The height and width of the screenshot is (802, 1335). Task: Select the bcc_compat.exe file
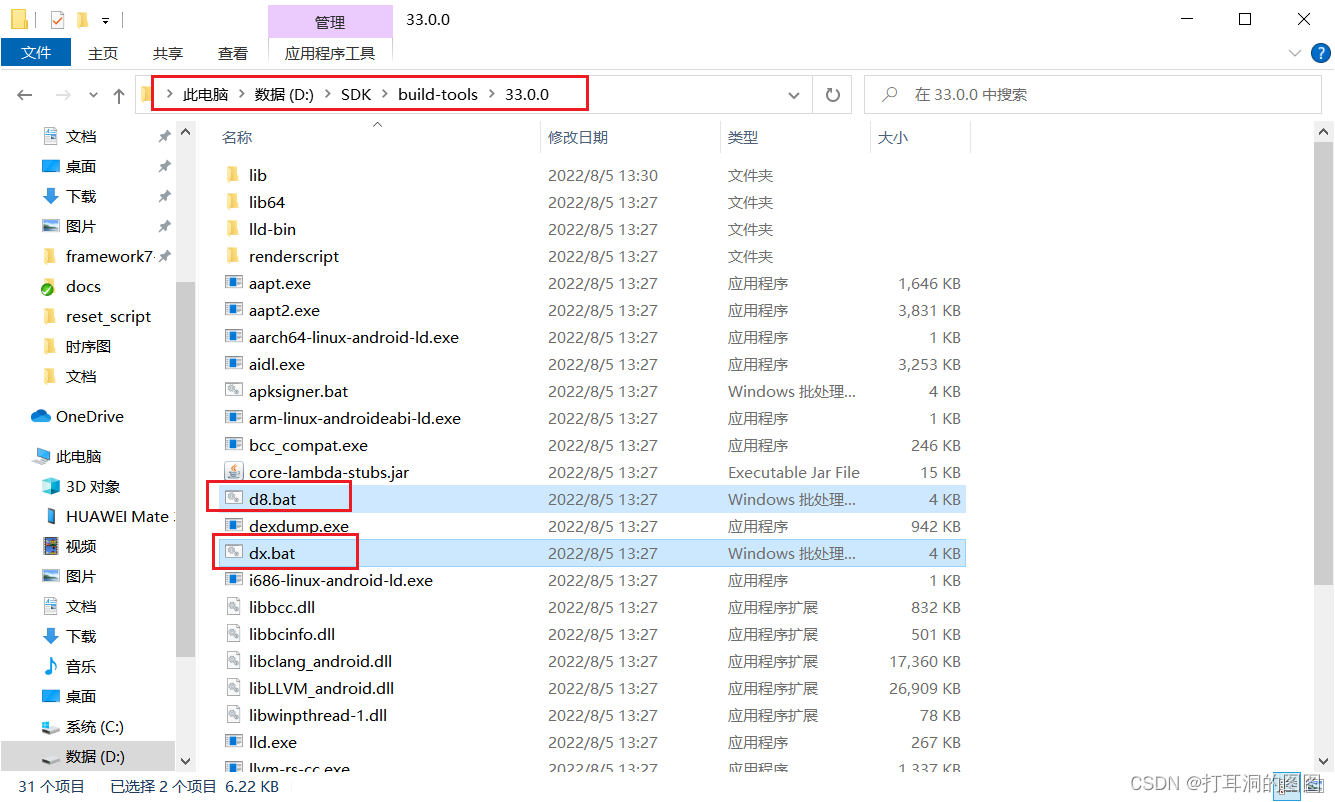tap(308, 445)
